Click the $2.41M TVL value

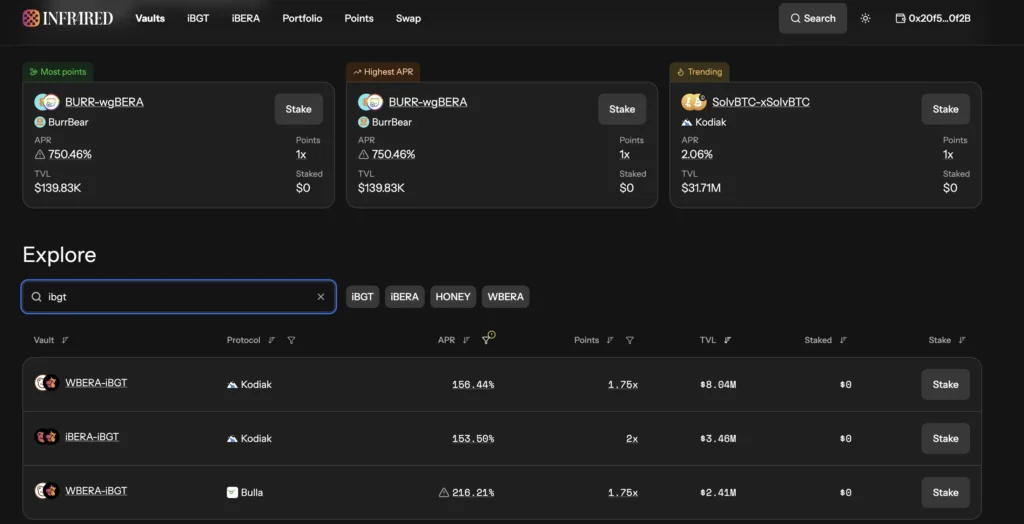(718, 493)
